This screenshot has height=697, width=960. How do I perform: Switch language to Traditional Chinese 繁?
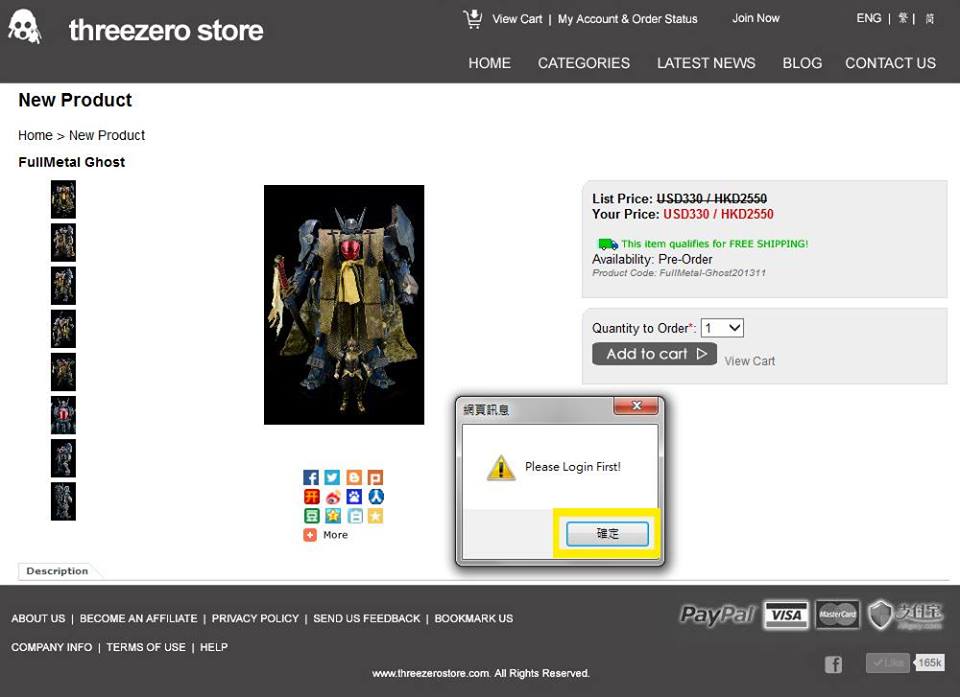[903, 18]
